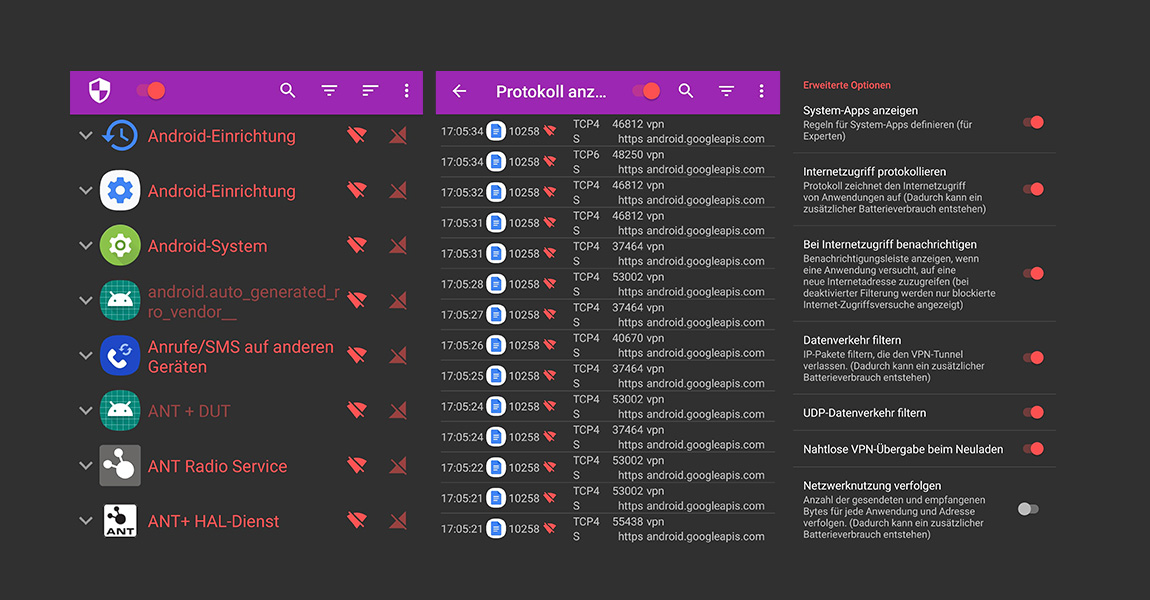Expand the Anrufe/SMS auf anderen Geräten row

tap(86, 356)
